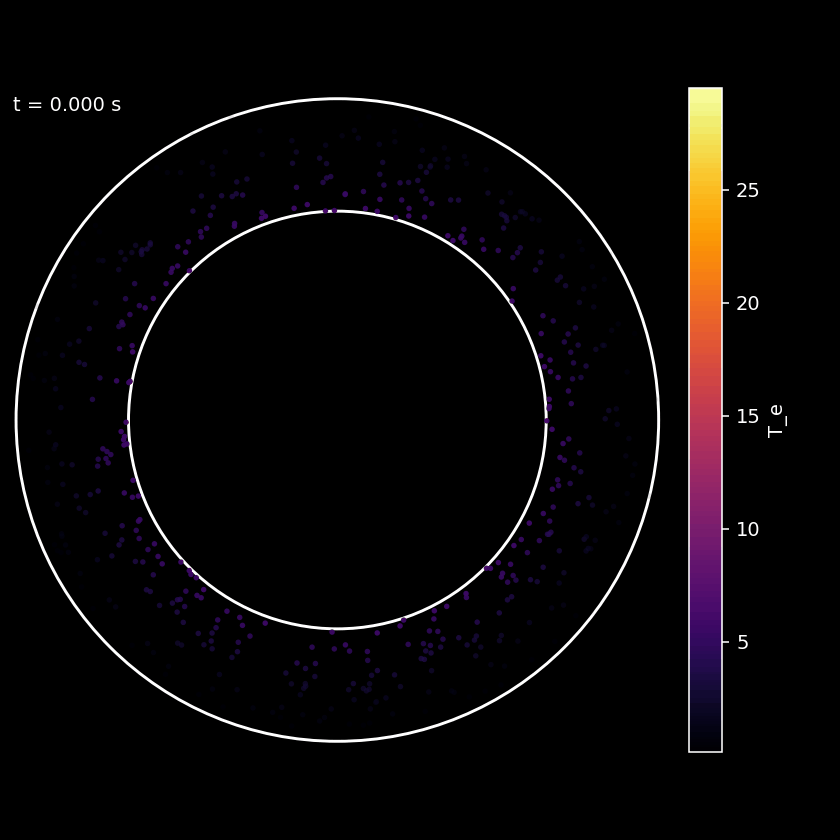Click the colorbar tick label 20
Image resolution: width=840 pixels, height=840 pixels.
(x=748, y=303)
